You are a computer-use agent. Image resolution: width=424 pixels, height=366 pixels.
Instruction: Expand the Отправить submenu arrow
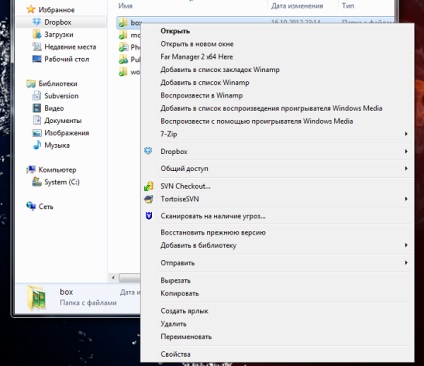click(406, 263)
